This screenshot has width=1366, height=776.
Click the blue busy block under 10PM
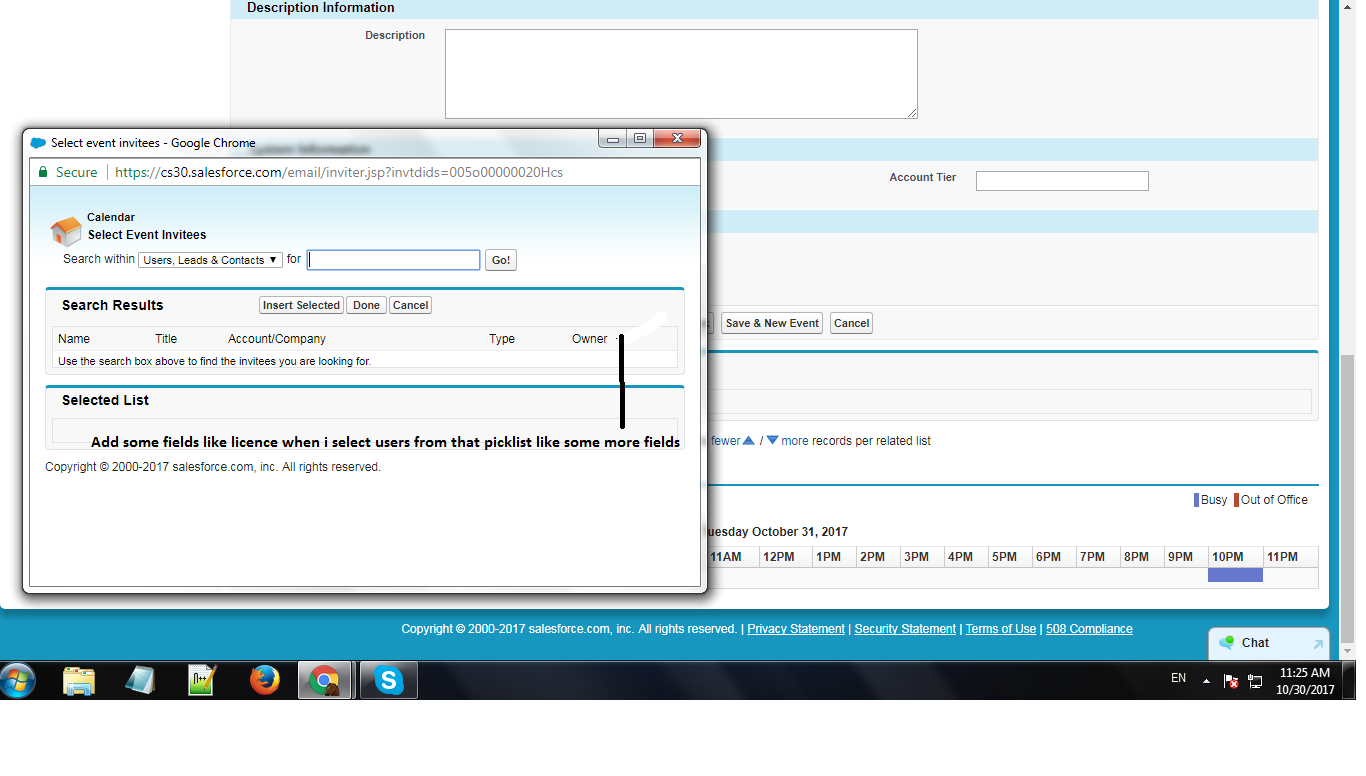click(1235, 575)
